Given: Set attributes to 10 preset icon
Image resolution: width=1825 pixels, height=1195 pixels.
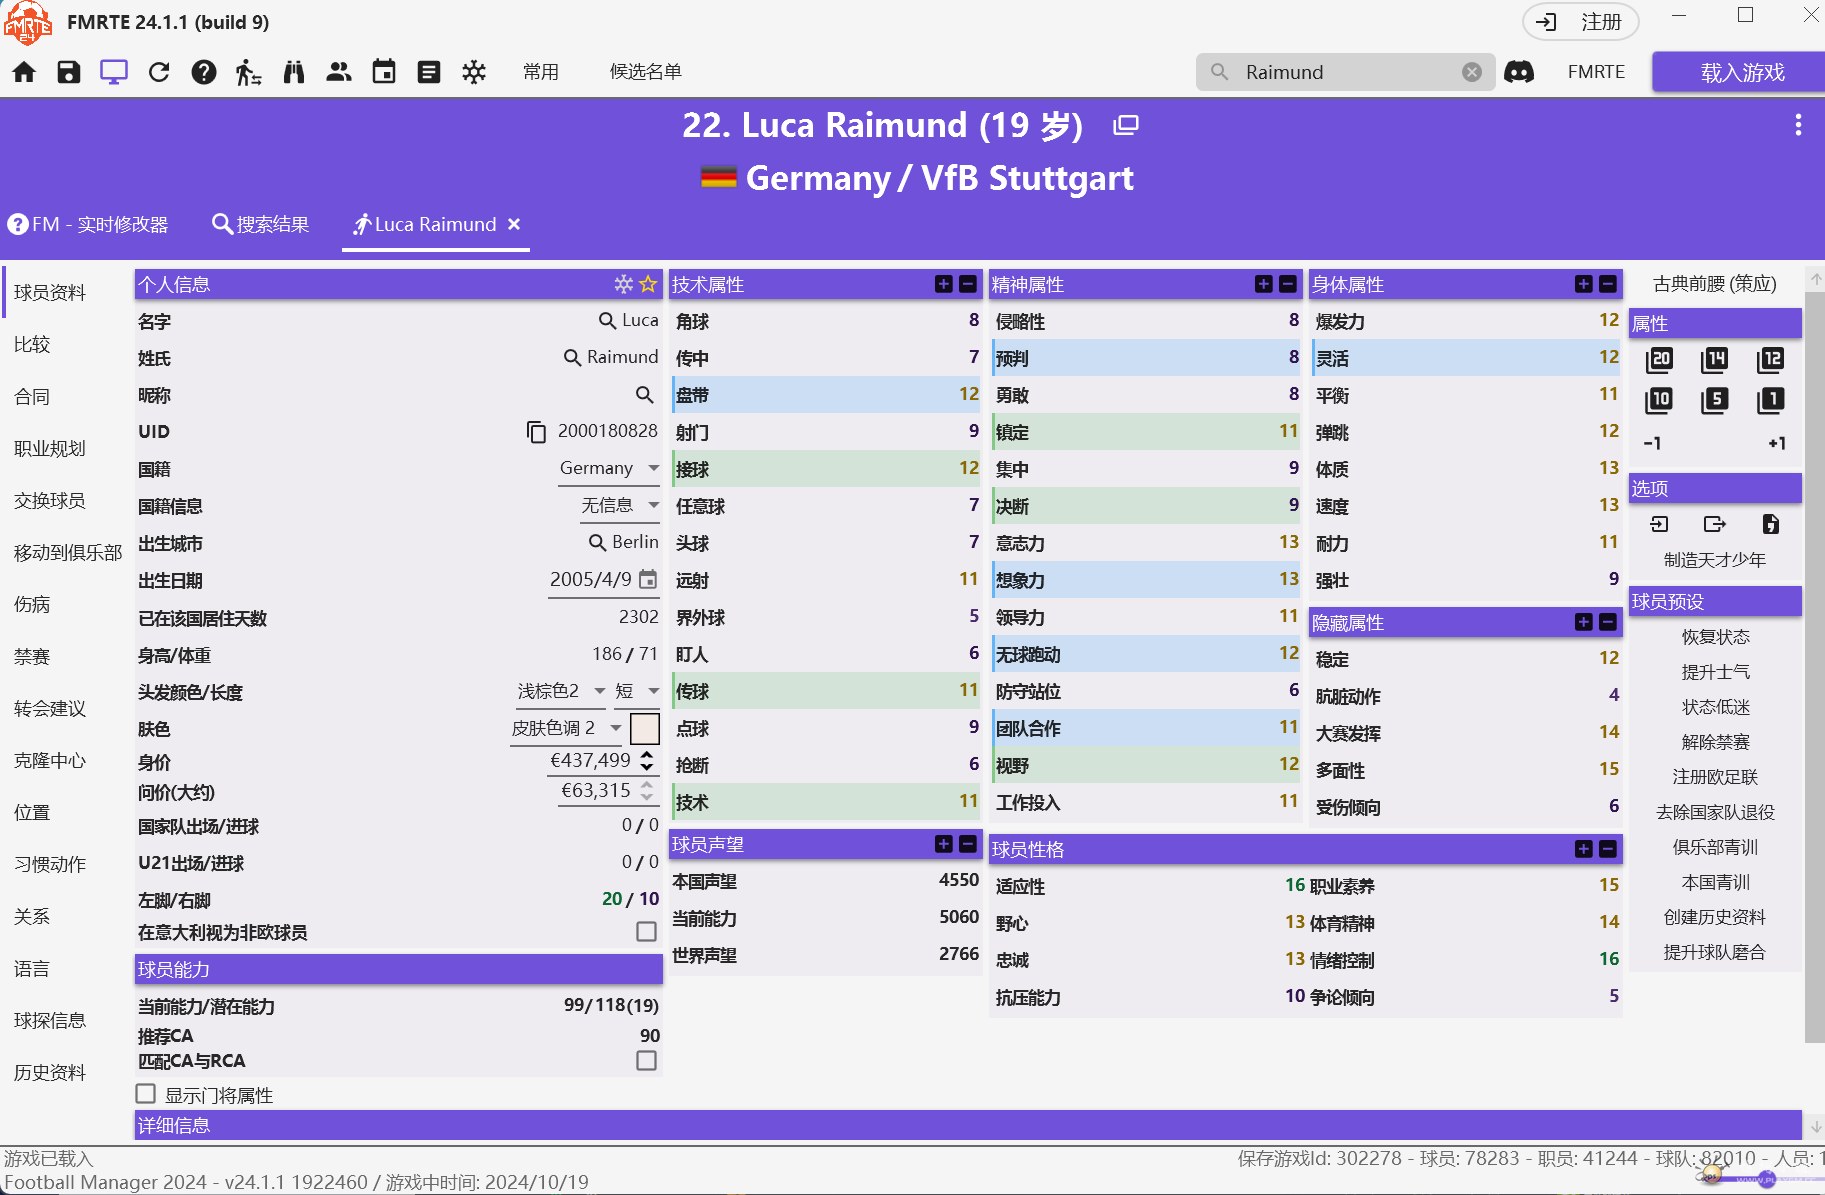Looking at the screenshot, I should [x=1659, y=400].
